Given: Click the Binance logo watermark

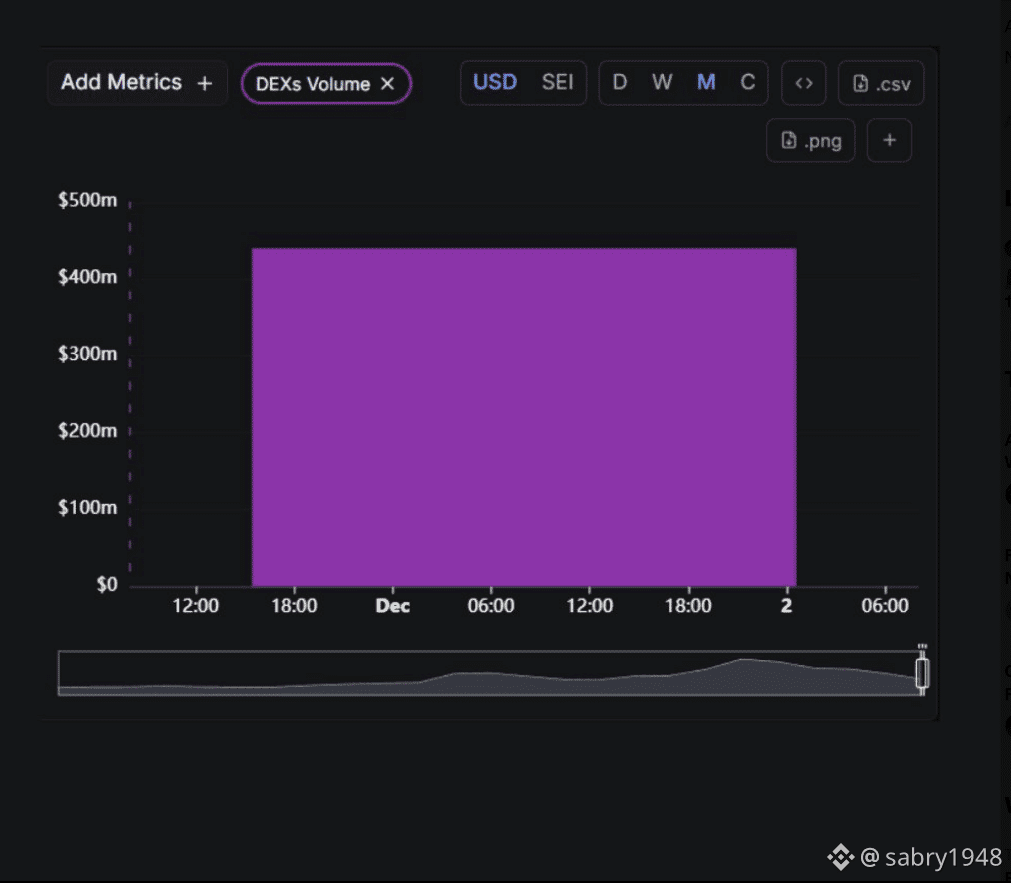Looking at the screenshot, I should [841, 857].
